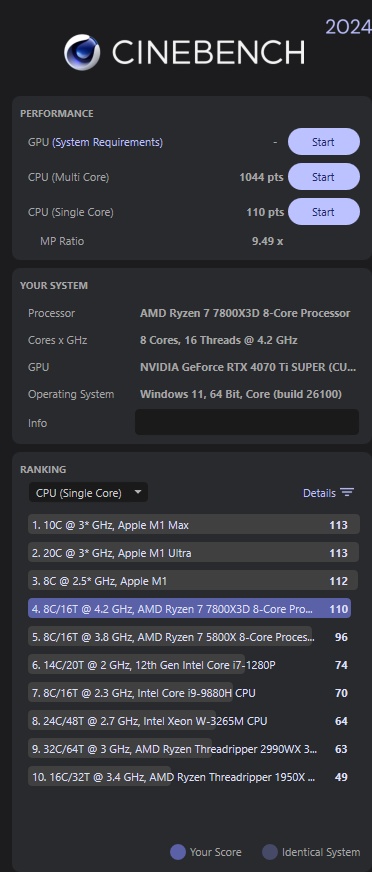Open the CPU (Single Core) ranking dropdown
The width and height of the screenshot is (372, 872).
point(88,493)
